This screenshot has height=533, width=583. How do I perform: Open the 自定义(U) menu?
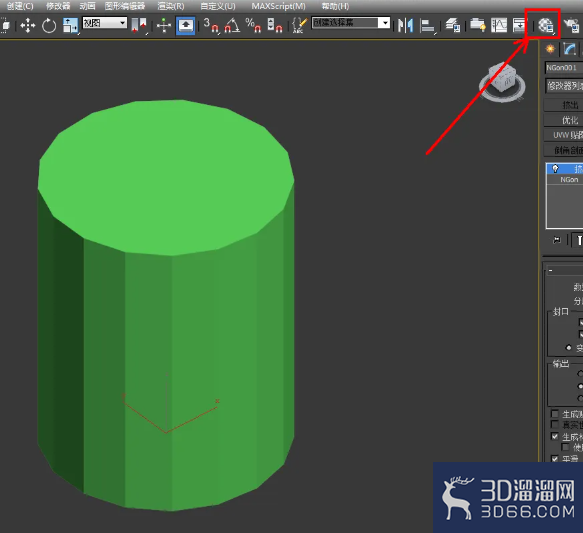(218, 6)
